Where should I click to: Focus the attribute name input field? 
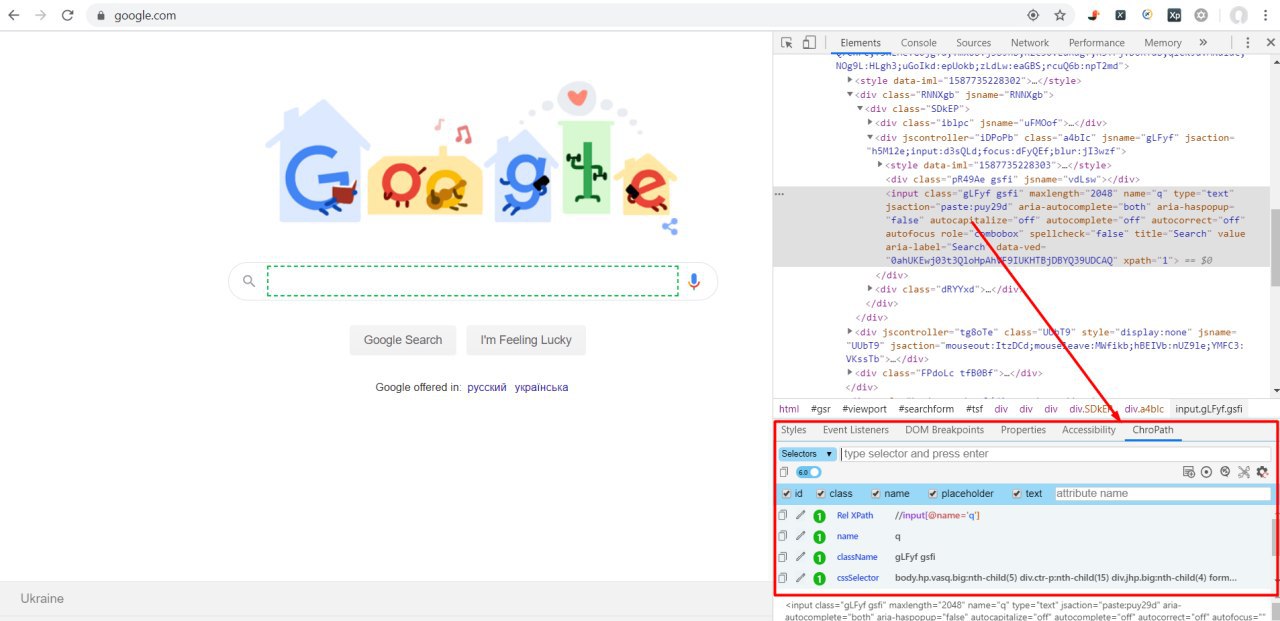1162,494
